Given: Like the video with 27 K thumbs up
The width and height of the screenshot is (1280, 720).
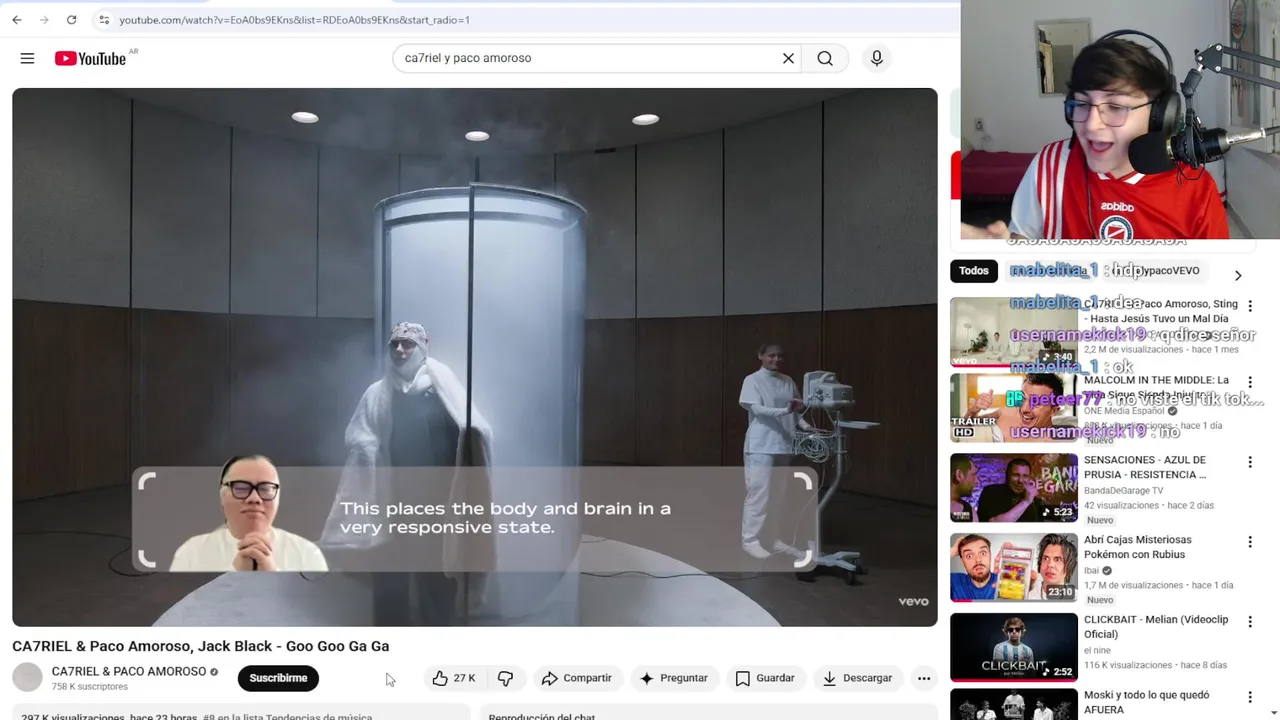Looking at the screenshot, I should [x=454, y=678].
